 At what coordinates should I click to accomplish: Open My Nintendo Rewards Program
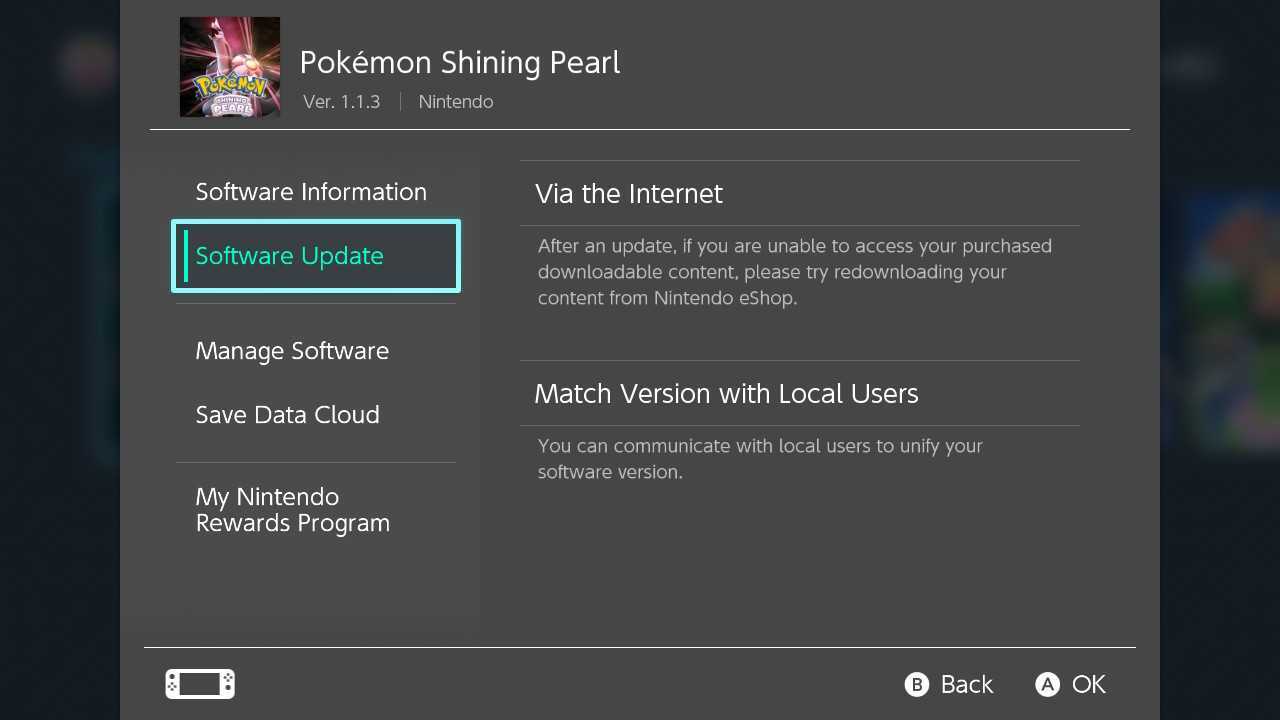(292, 510)
